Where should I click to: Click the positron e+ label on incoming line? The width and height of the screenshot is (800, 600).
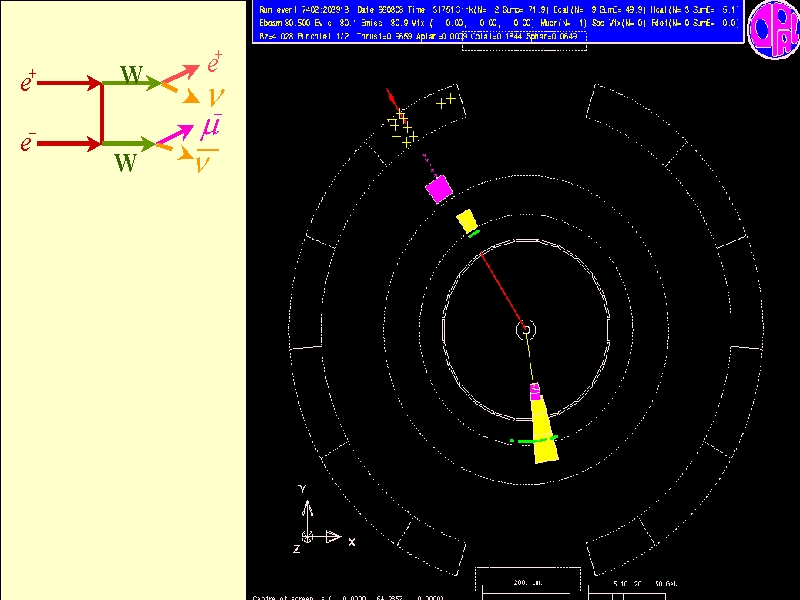tap(28, 84)
